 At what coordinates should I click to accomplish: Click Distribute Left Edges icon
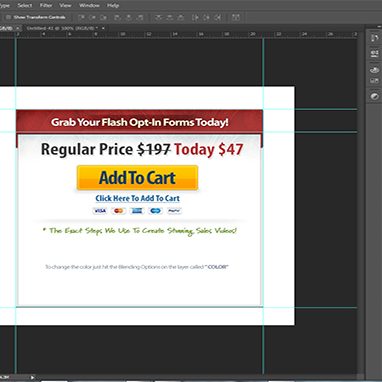coord(195,17)
